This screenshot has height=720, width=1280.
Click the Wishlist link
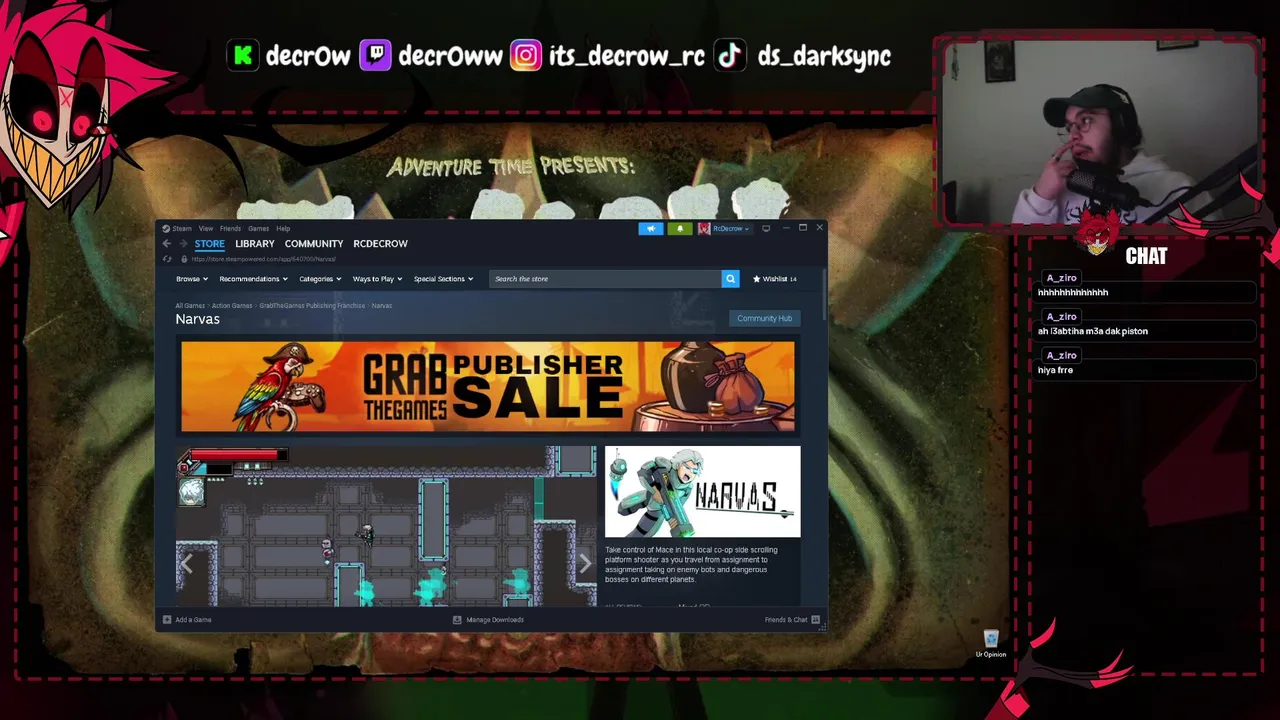coord(775,279)
